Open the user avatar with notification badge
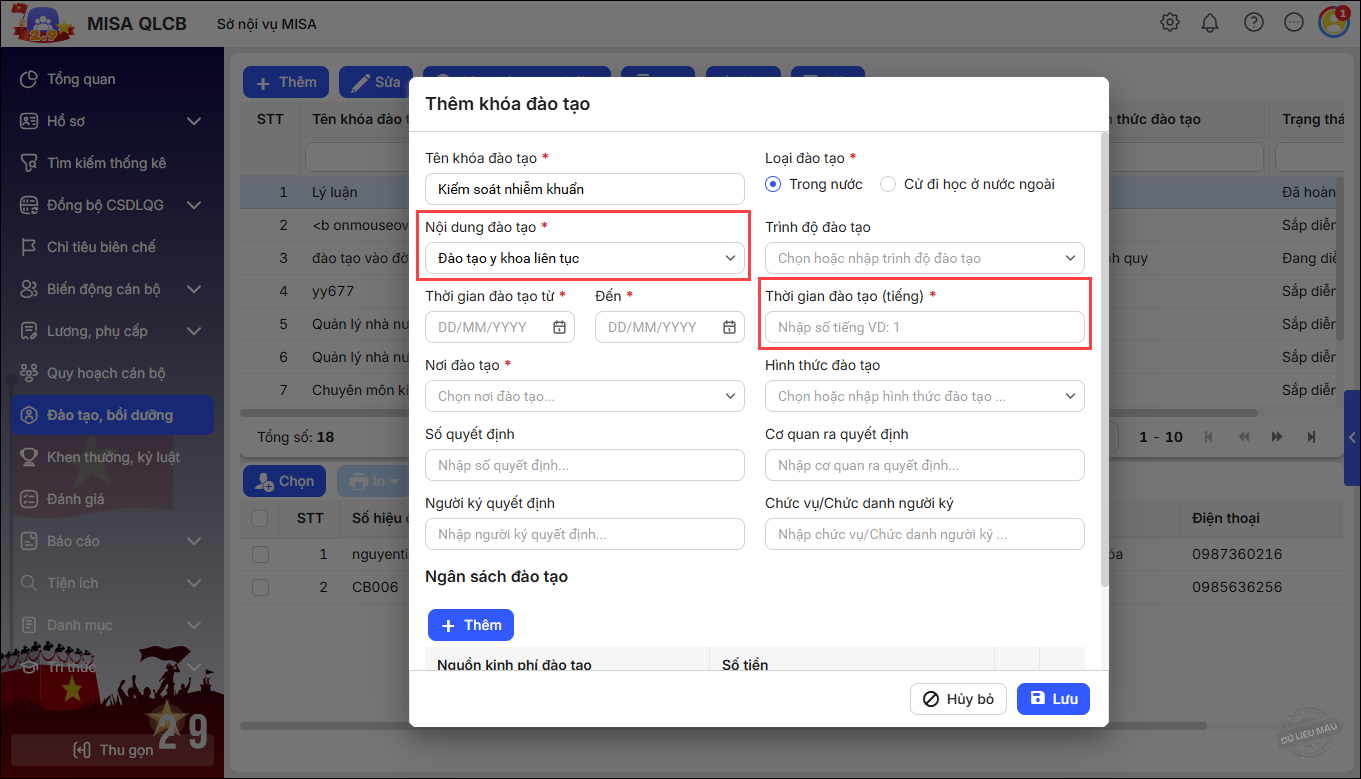This screenshot has height=779, width=1361. point(1333,22)
